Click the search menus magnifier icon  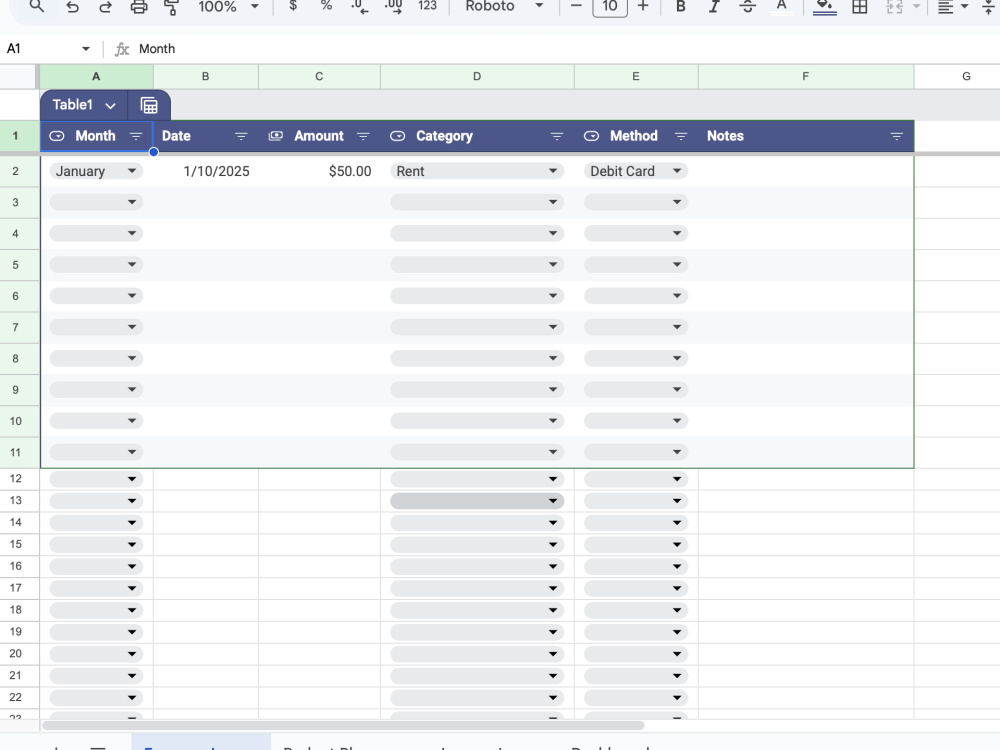(x=37, y=6)
